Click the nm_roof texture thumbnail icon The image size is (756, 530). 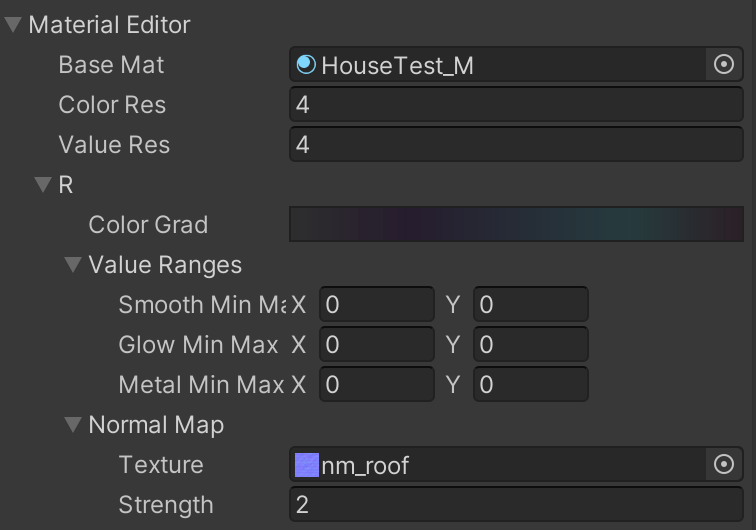coord(307,465)
